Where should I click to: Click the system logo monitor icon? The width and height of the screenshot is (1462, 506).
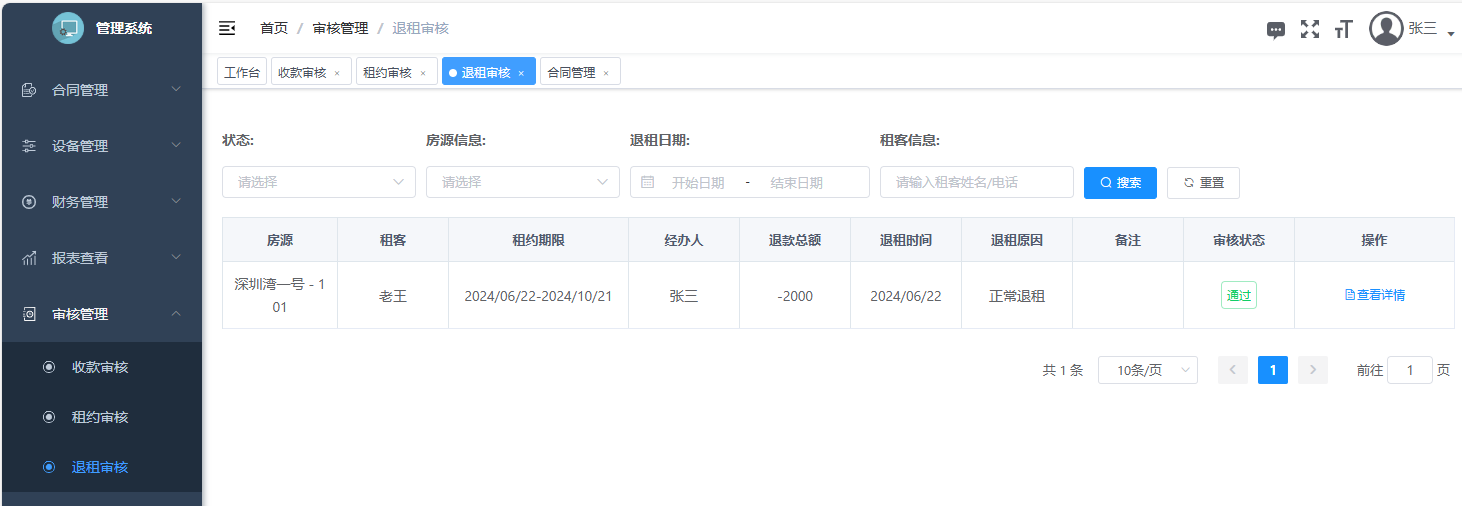tap(68, 28)
